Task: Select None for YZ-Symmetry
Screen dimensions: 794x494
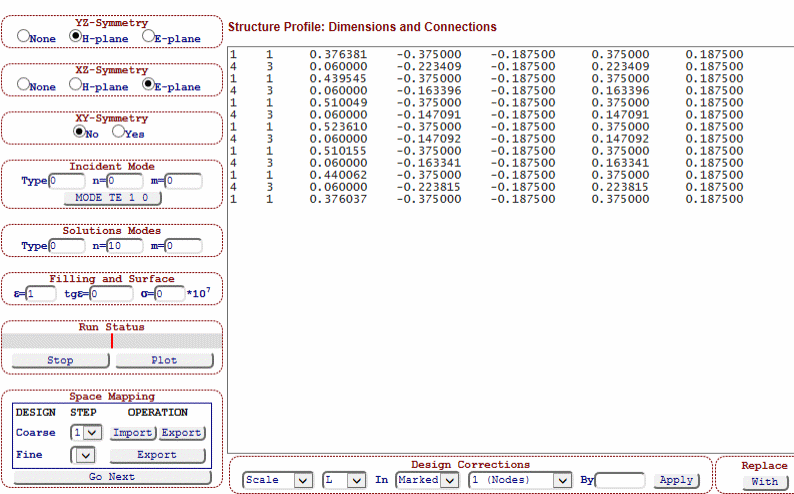Action: [23, 36]
